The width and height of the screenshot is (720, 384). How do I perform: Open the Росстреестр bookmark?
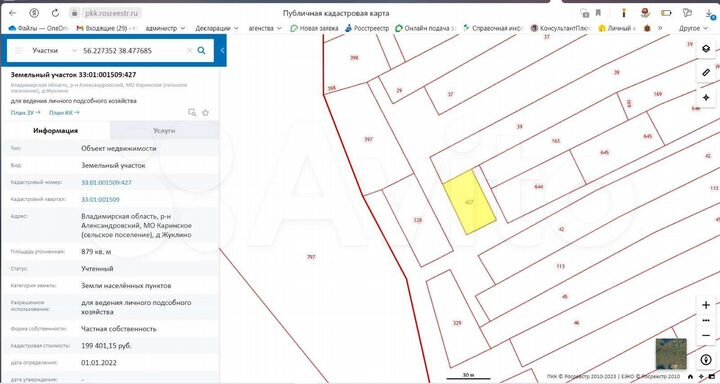coord(367,28)
